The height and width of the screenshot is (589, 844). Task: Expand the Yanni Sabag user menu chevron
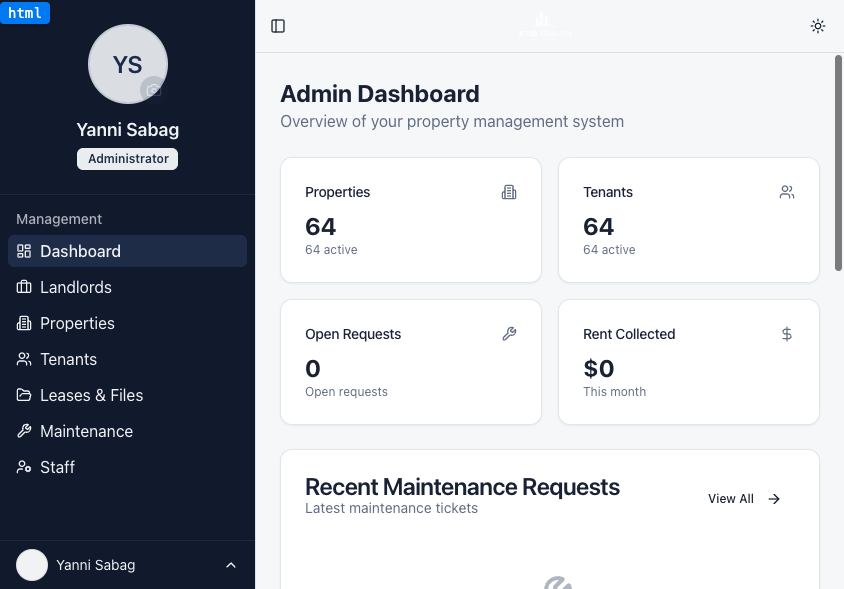[231, 565]
